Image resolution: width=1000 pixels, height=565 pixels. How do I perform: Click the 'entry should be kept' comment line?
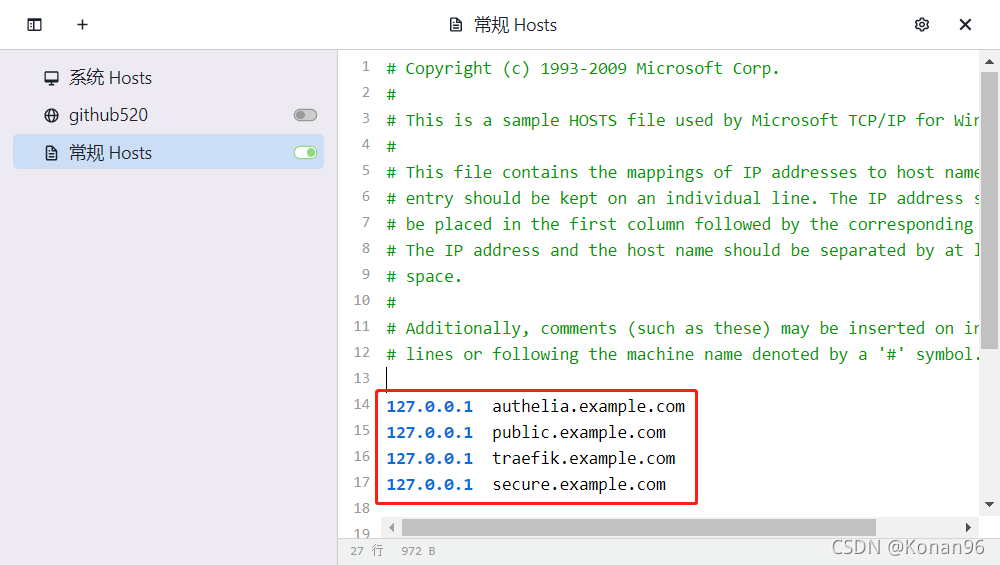pyautogui.click(x=682, y=199)
